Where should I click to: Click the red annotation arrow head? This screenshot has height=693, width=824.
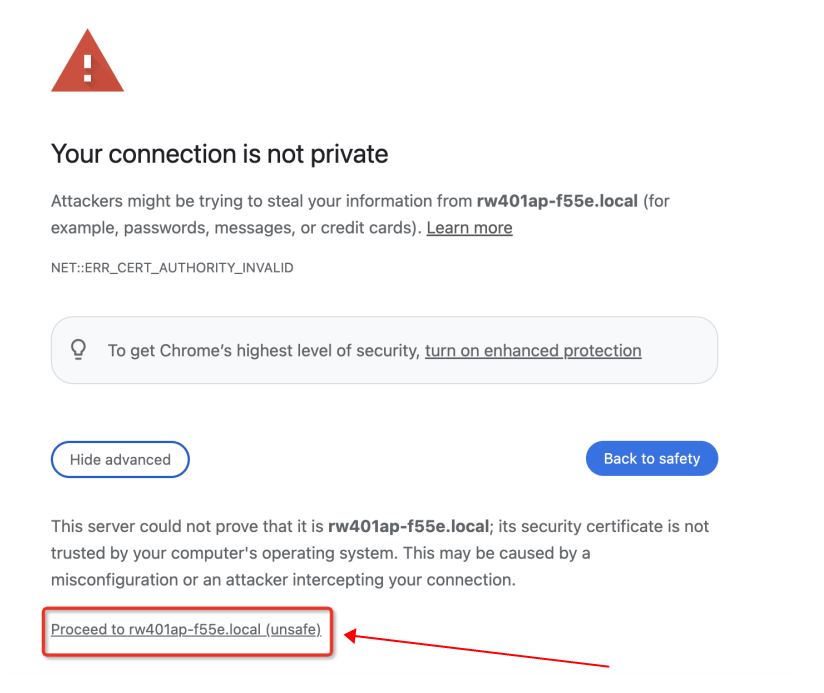[351, 635]
